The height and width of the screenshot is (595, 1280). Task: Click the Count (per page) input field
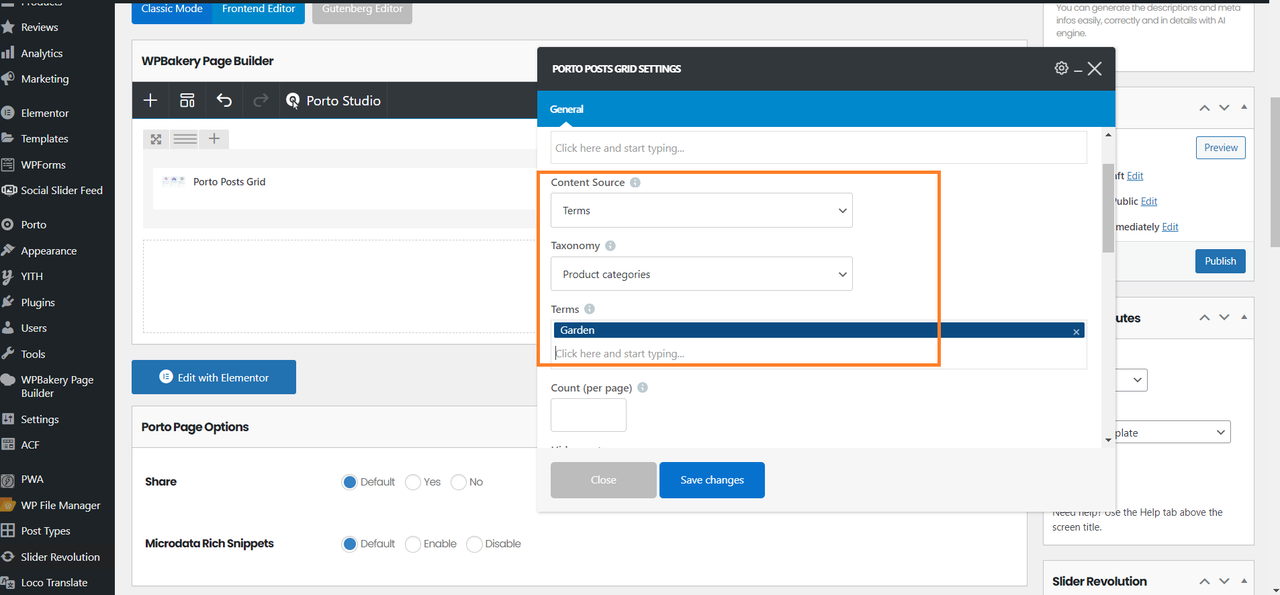(x=589, y=415)
